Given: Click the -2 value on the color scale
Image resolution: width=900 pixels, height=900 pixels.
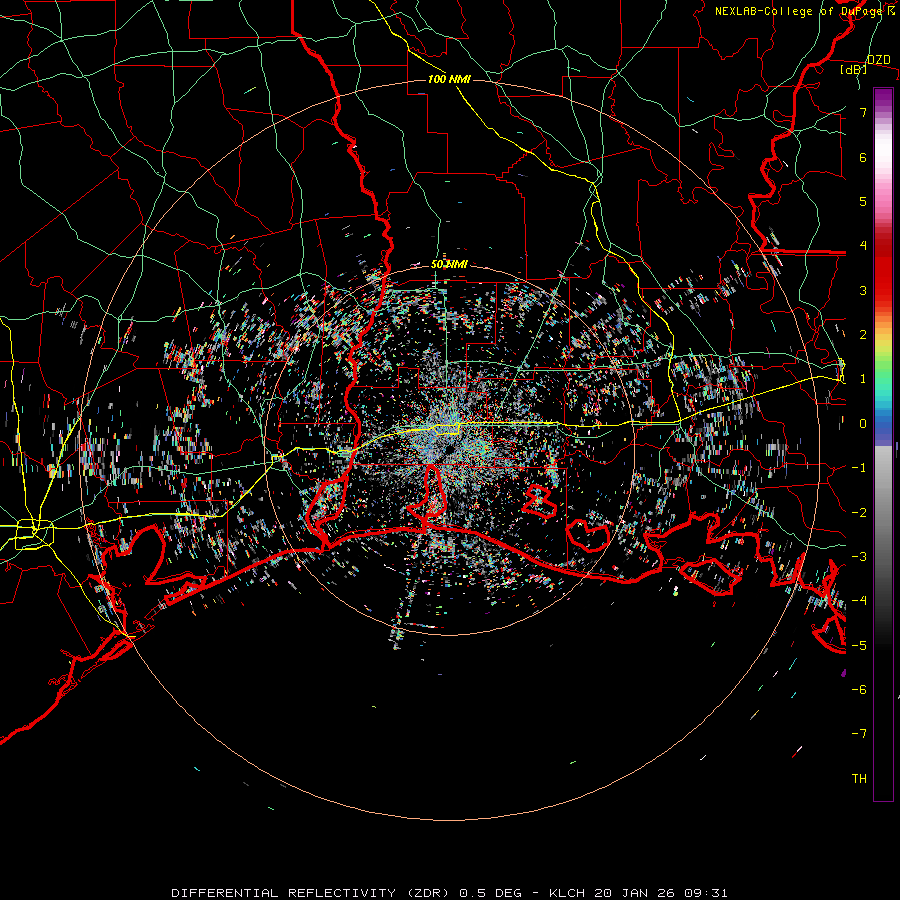Looking at the screenshot, I should coord(859,513).
